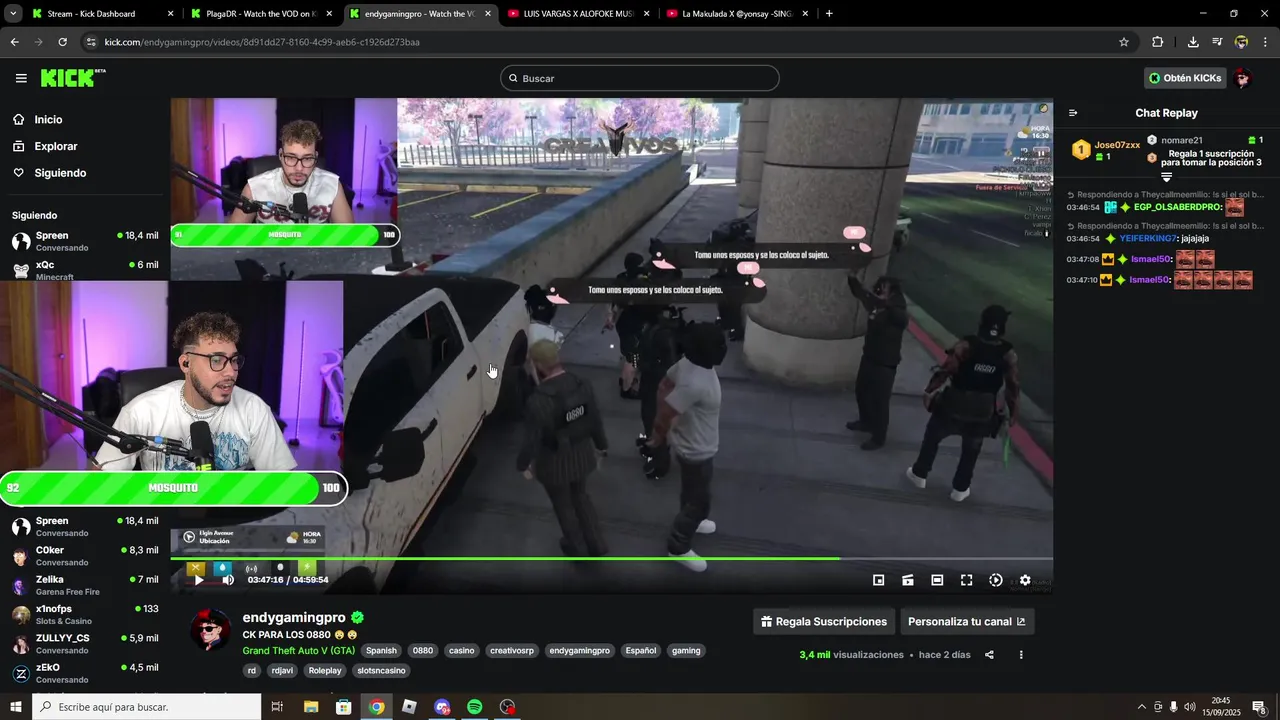Toggle theater mode
Image resolution: width=1280 pixels, height=720 pixels.
click(937, 580)
